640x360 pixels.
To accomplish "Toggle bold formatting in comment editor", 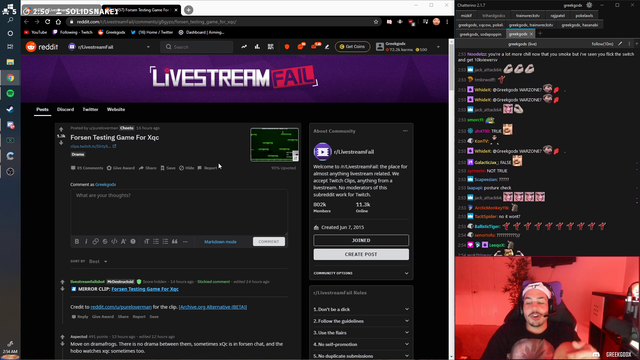I will tap(77, 242).
